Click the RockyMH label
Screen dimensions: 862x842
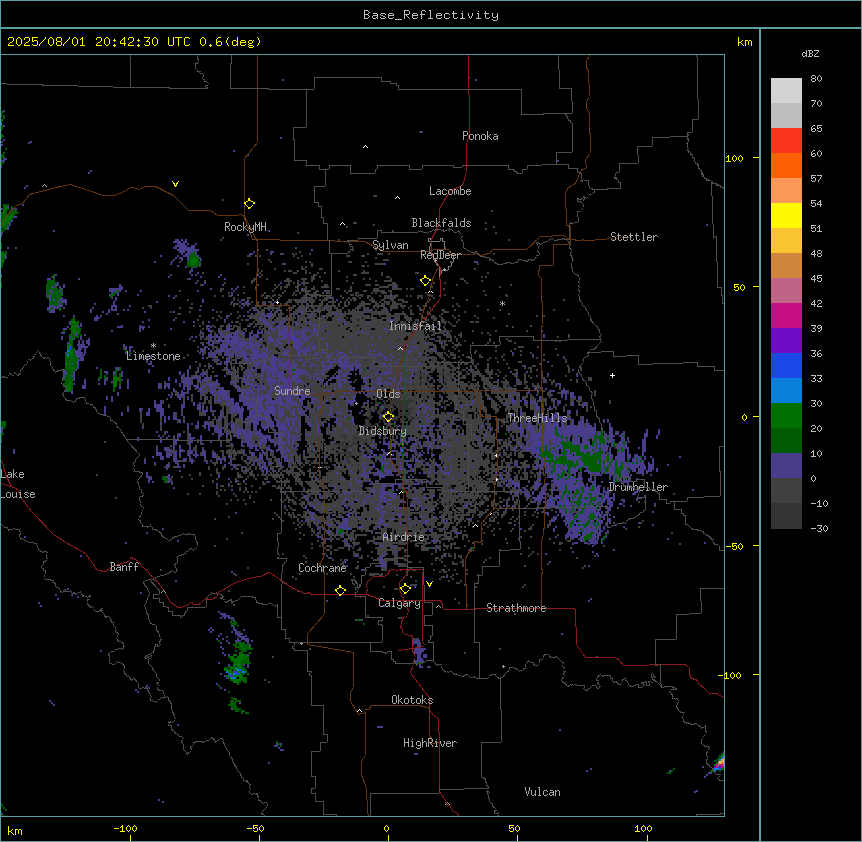[245, 227]
